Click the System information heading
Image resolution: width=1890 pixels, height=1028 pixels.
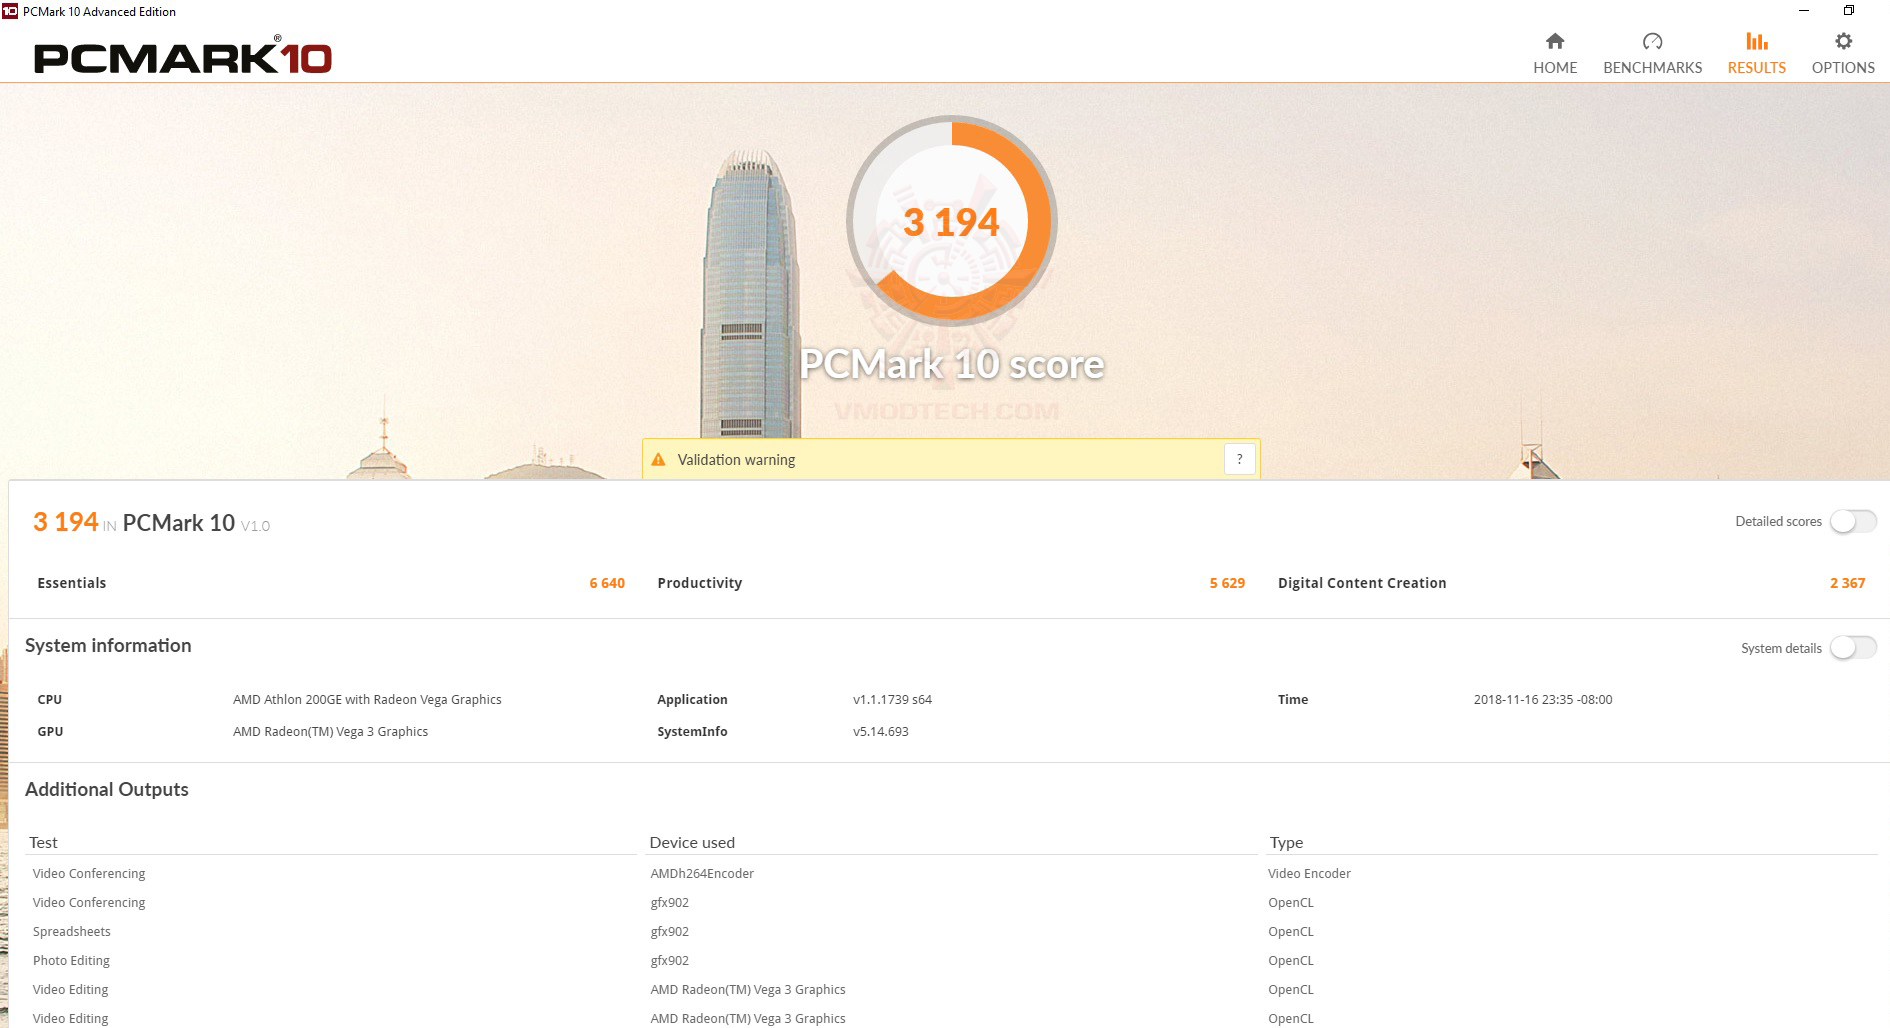coord(108,646)
